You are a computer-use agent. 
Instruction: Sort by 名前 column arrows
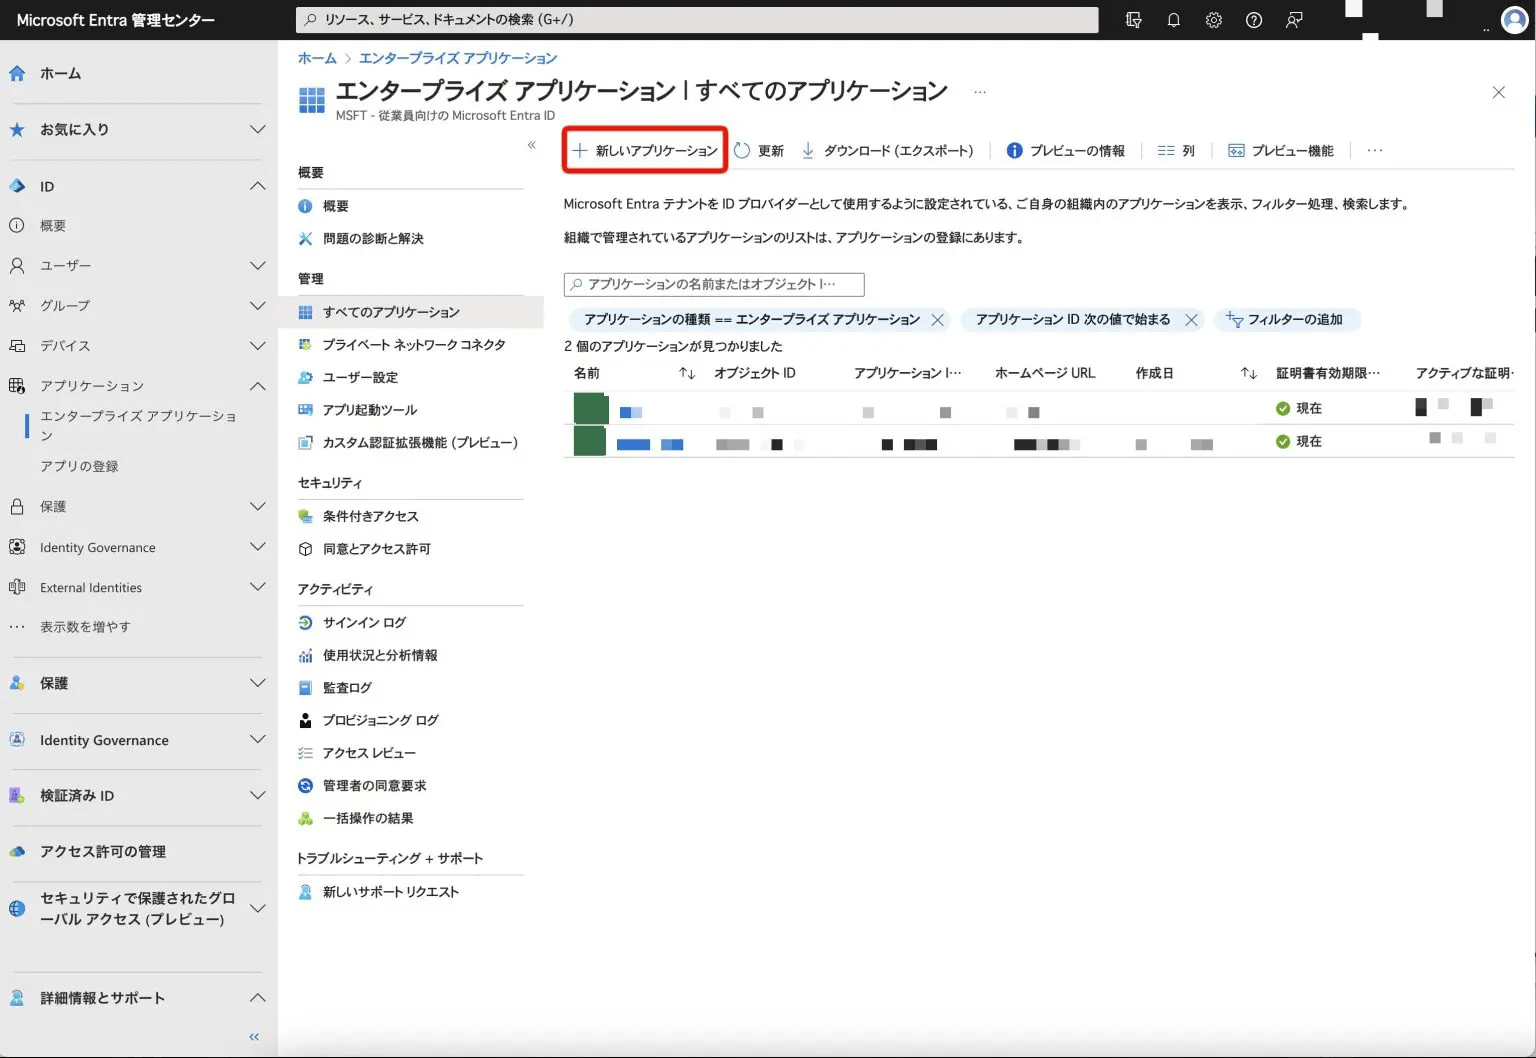click(687, 374)
